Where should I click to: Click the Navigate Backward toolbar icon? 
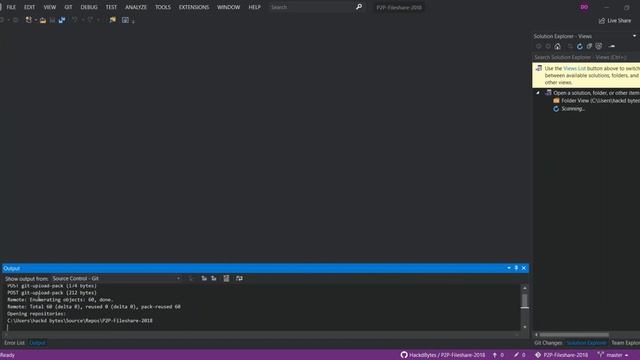[2, 20]
